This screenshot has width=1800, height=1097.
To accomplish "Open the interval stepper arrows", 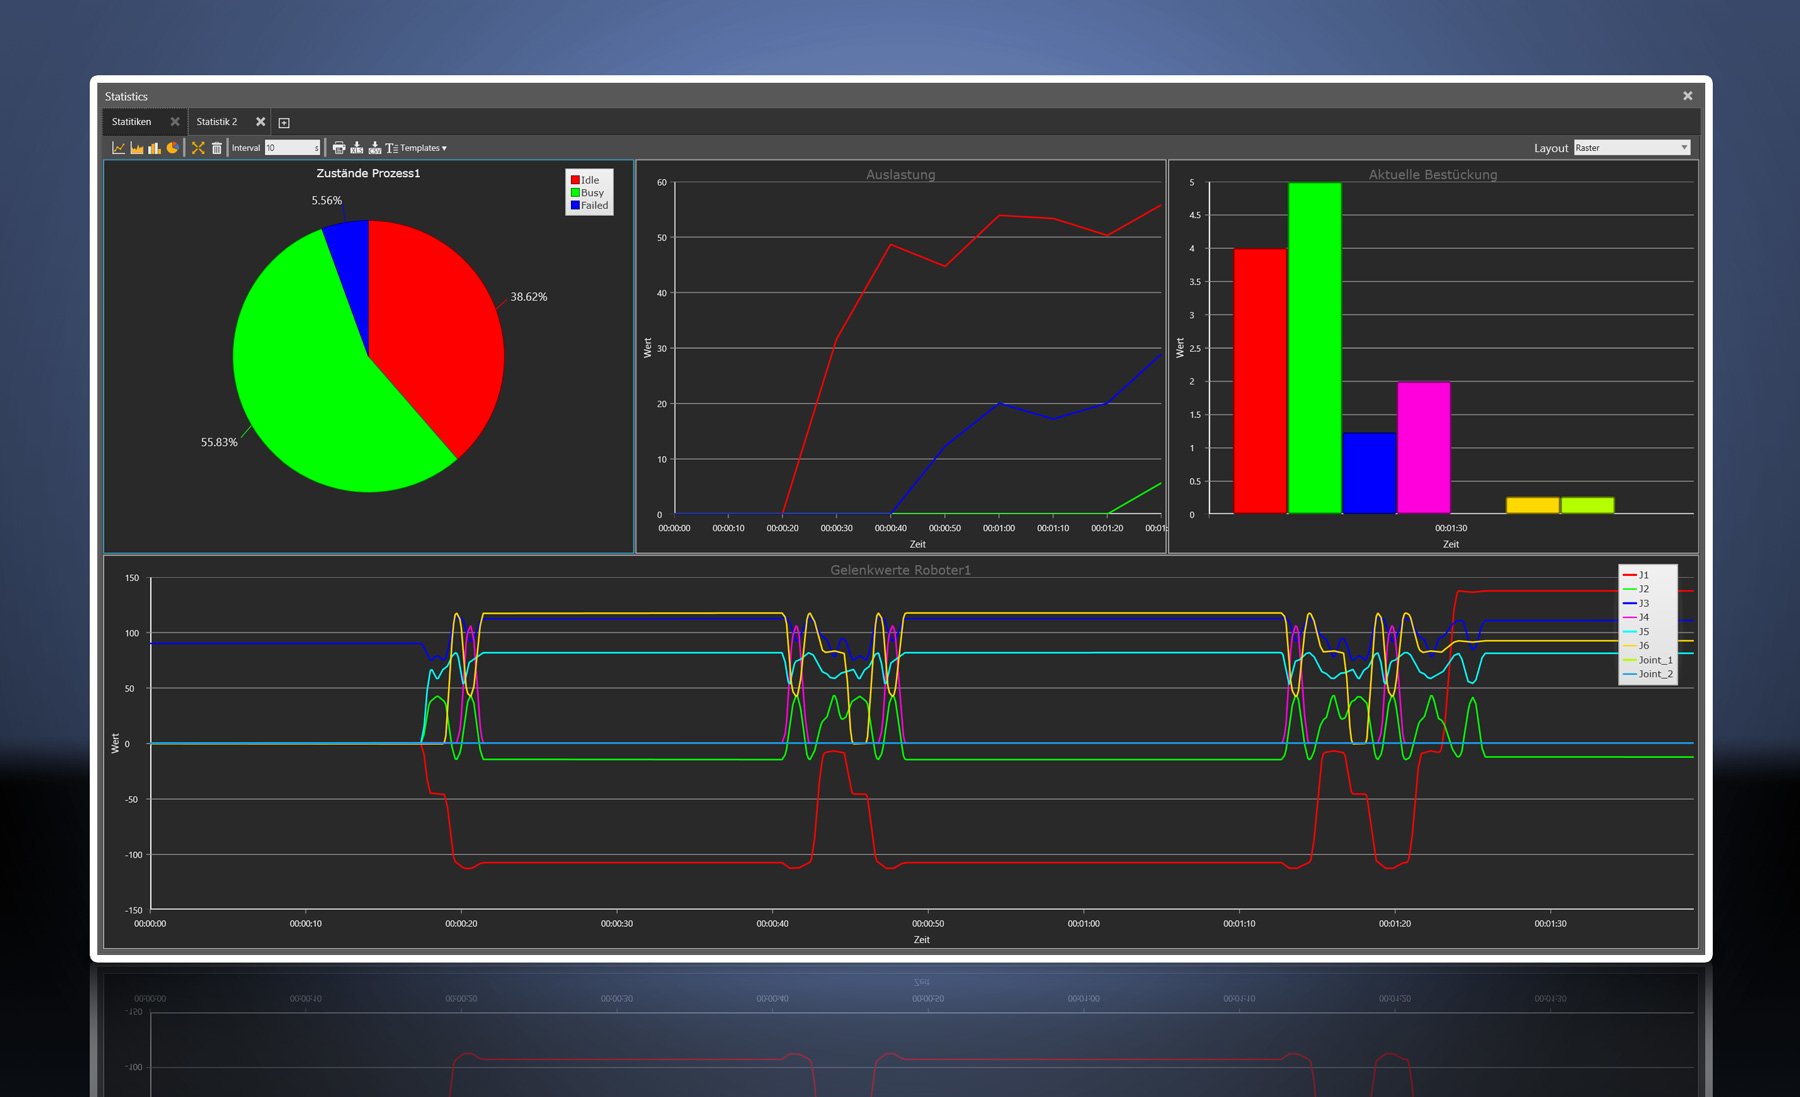I will 317,148.
